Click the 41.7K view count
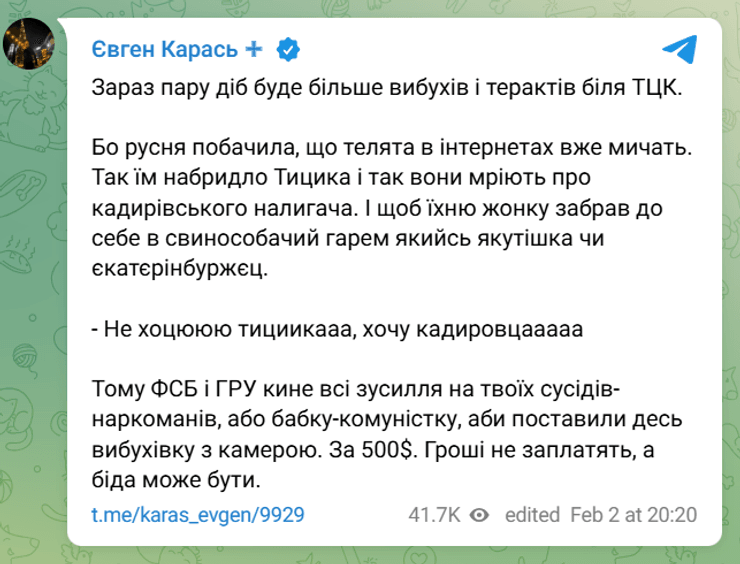This screenshot has height=564, width=740. [433, 515]
